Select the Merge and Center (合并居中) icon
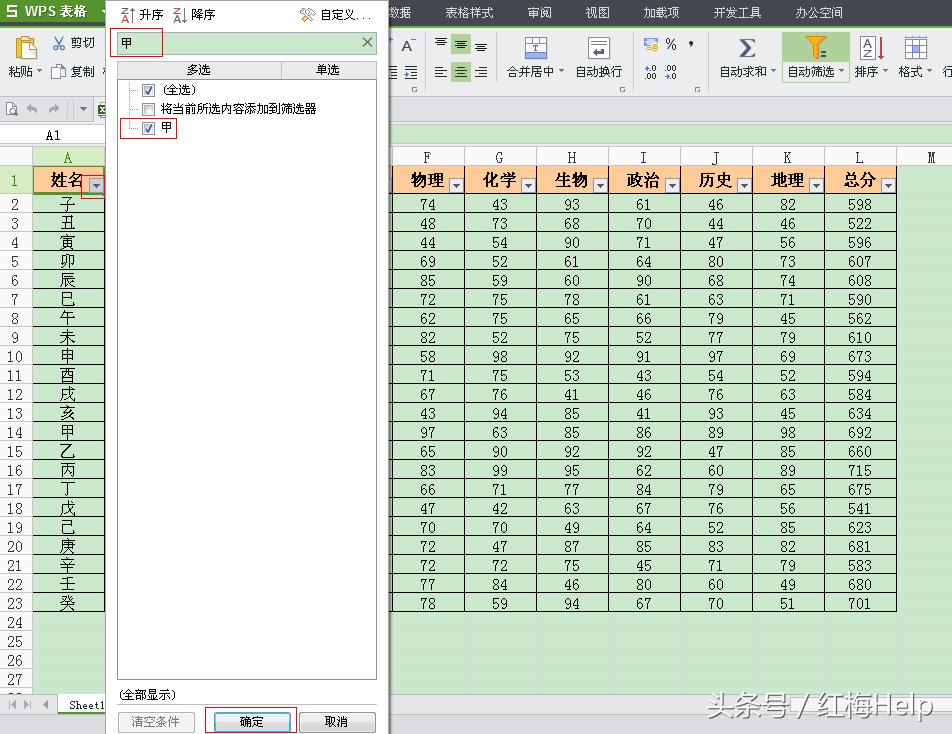Screen dimensions: 952x734 tap(537, 46)
